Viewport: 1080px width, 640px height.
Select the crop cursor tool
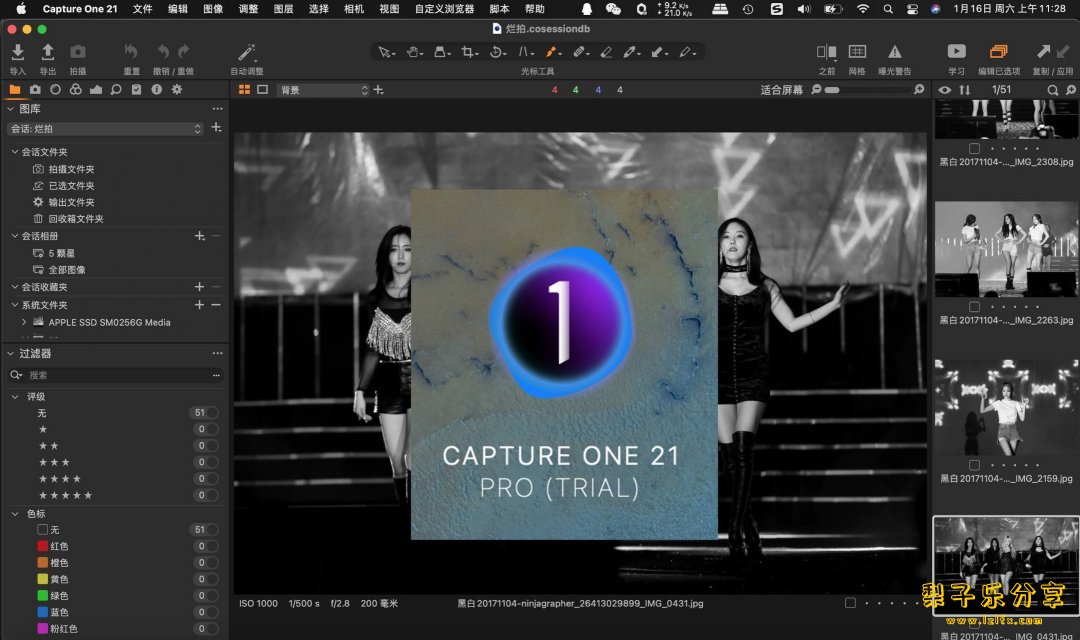pyautogui.click(x=470, y=52)
